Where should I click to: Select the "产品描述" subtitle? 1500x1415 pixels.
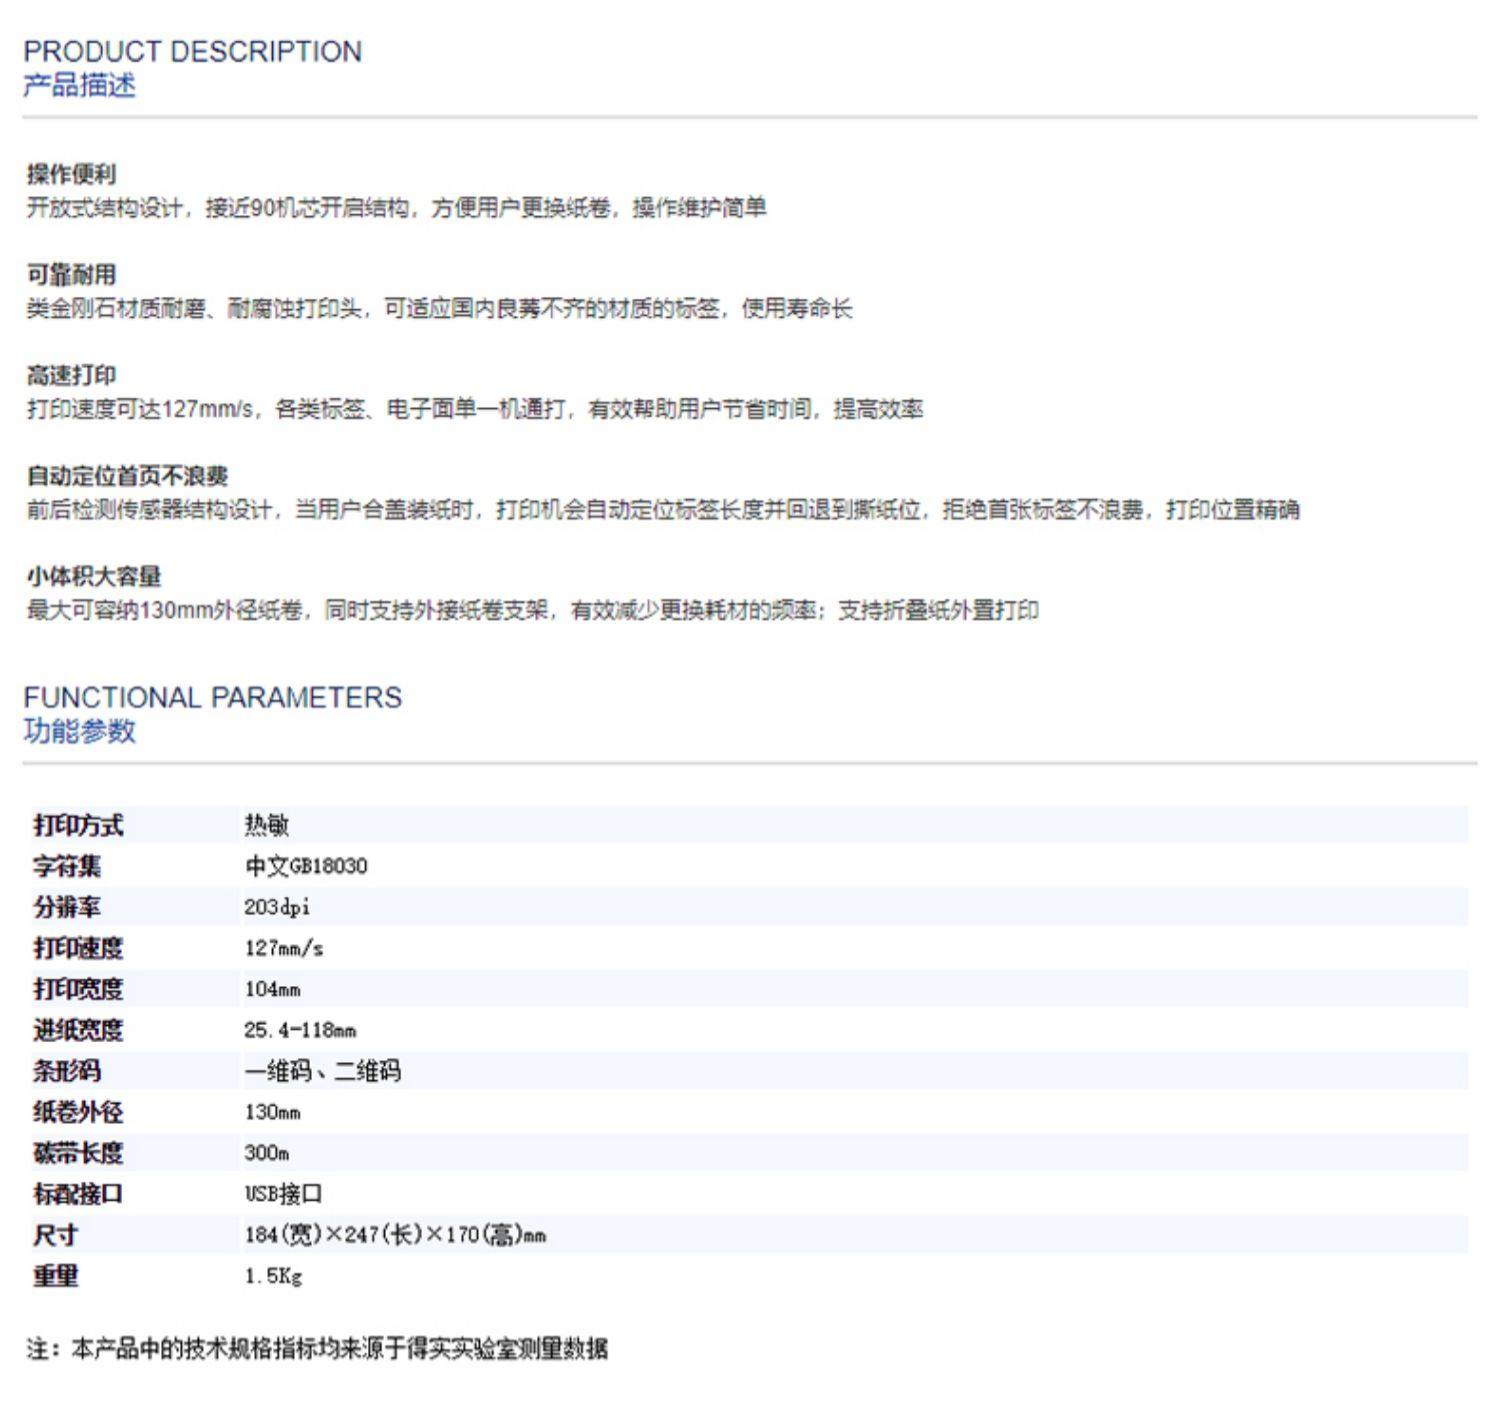[79, 85]
